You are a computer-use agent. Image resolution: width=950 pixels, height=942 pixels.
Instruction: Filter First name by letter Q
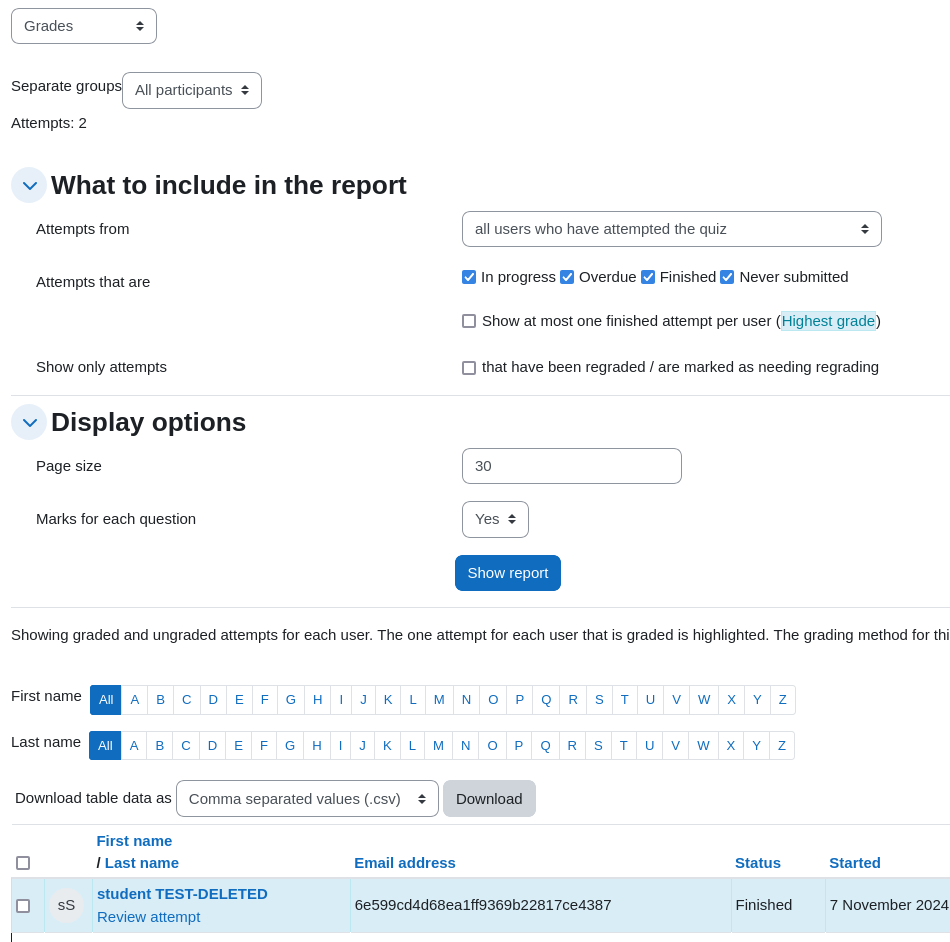point(546,700)
